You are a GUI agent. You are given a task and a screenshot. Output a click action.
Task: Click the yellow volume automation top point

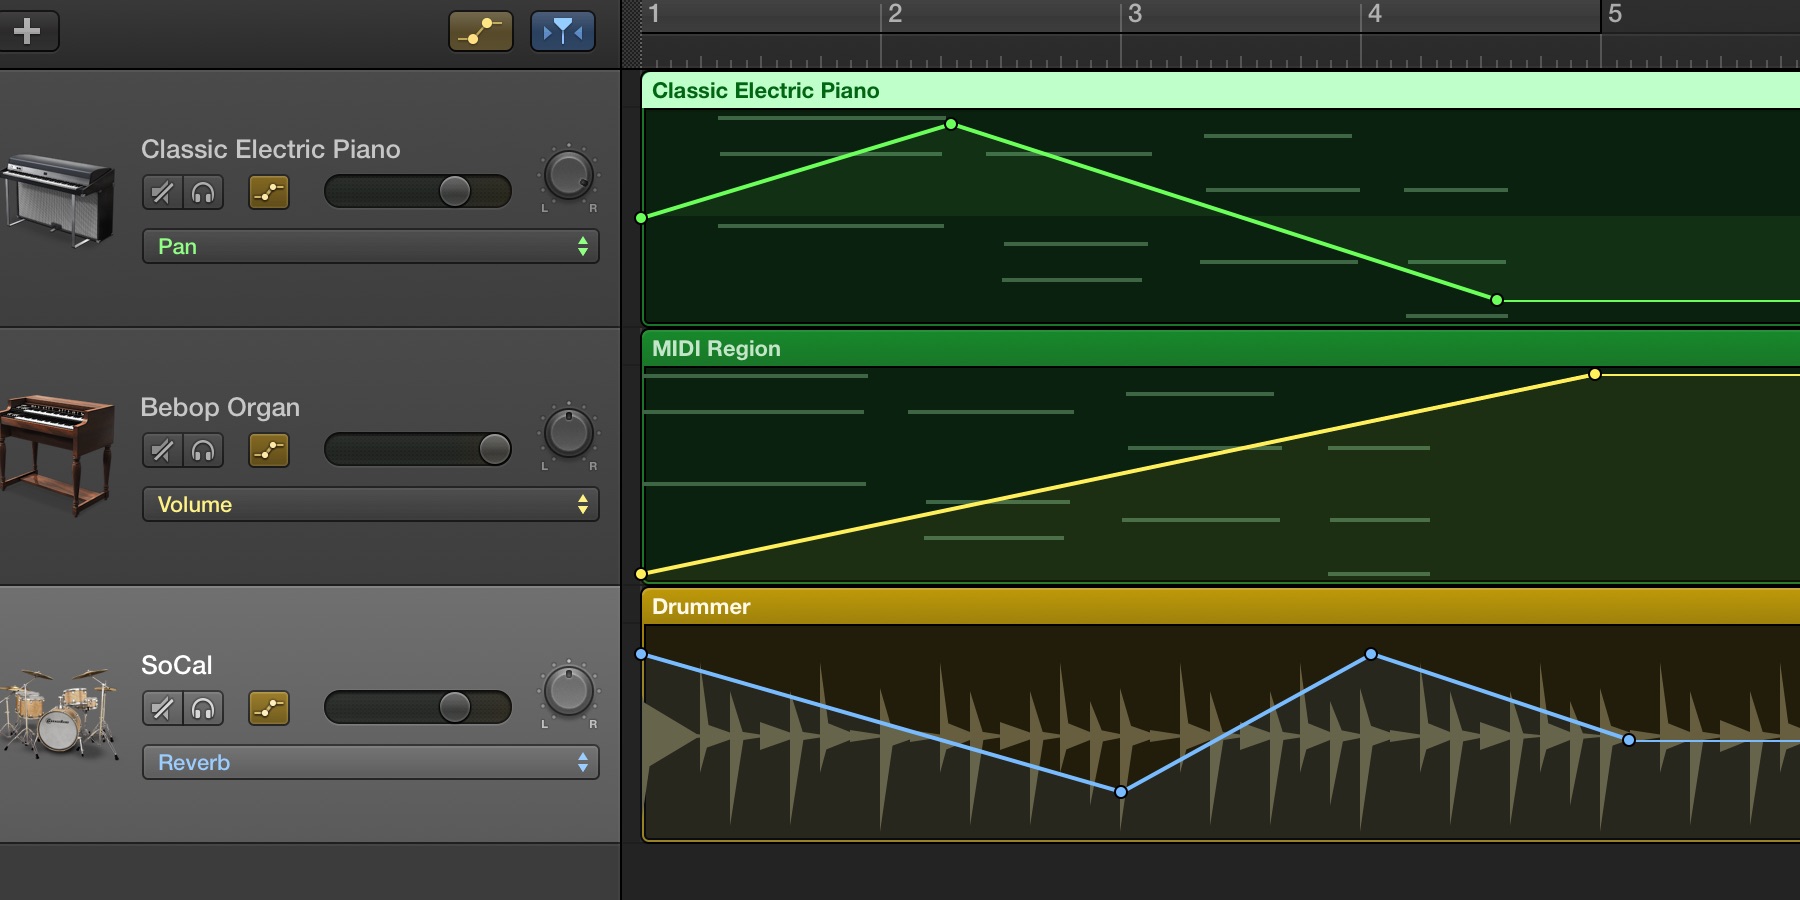(x=1595, y=374)
